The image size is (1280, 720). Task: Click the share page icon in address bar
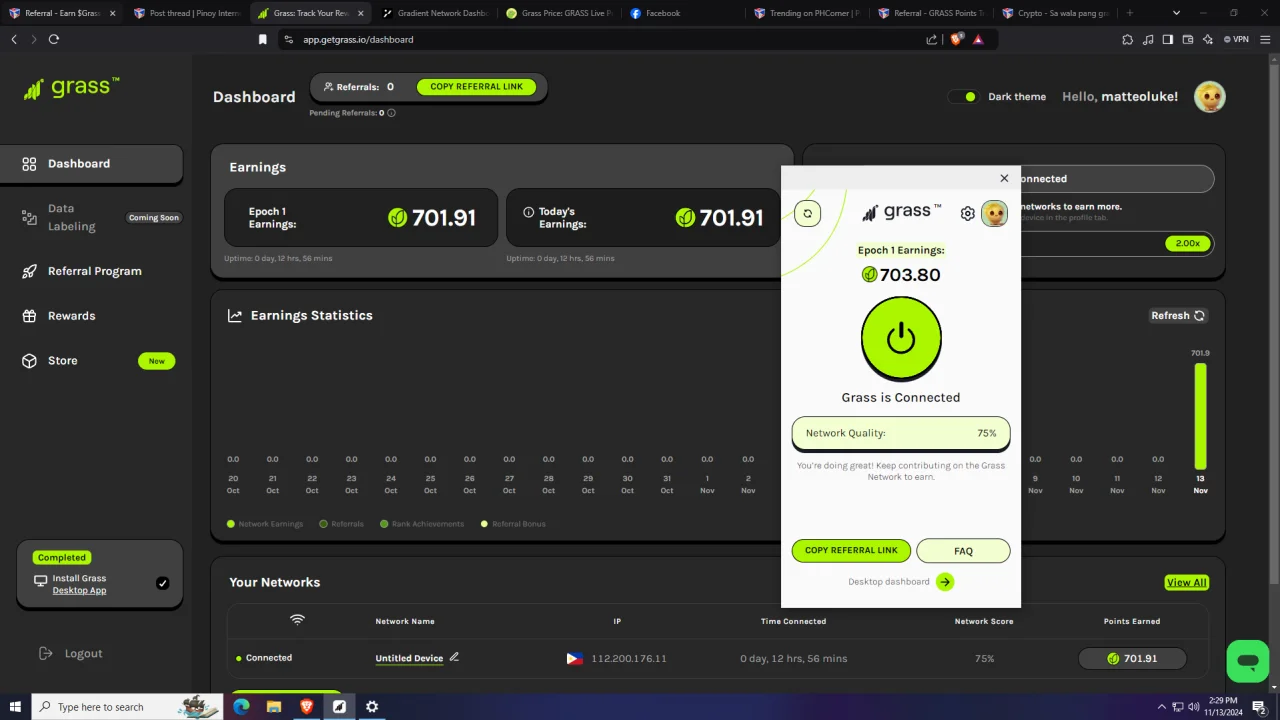[x=932, y=39]
